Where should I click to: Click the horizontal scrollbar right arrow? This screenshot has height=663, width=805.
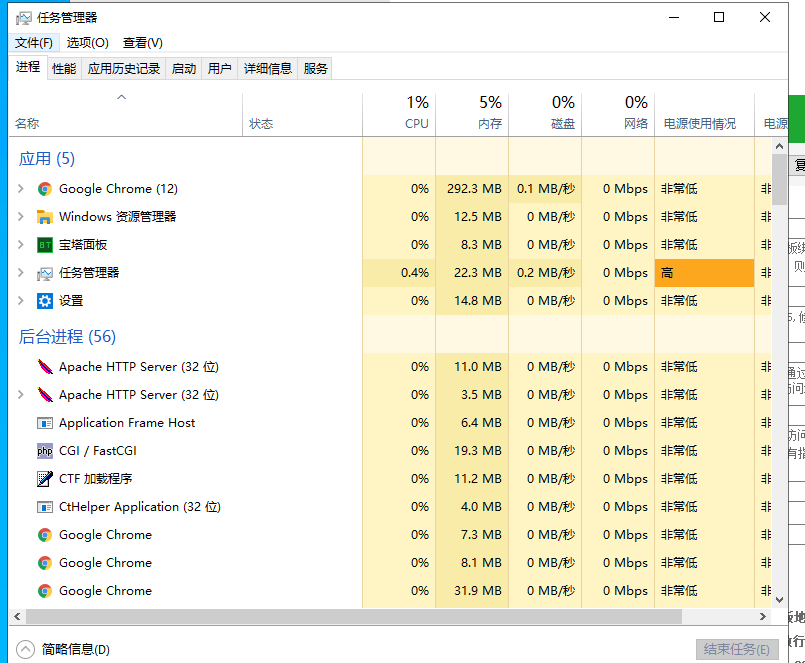[x=763, y=616]
